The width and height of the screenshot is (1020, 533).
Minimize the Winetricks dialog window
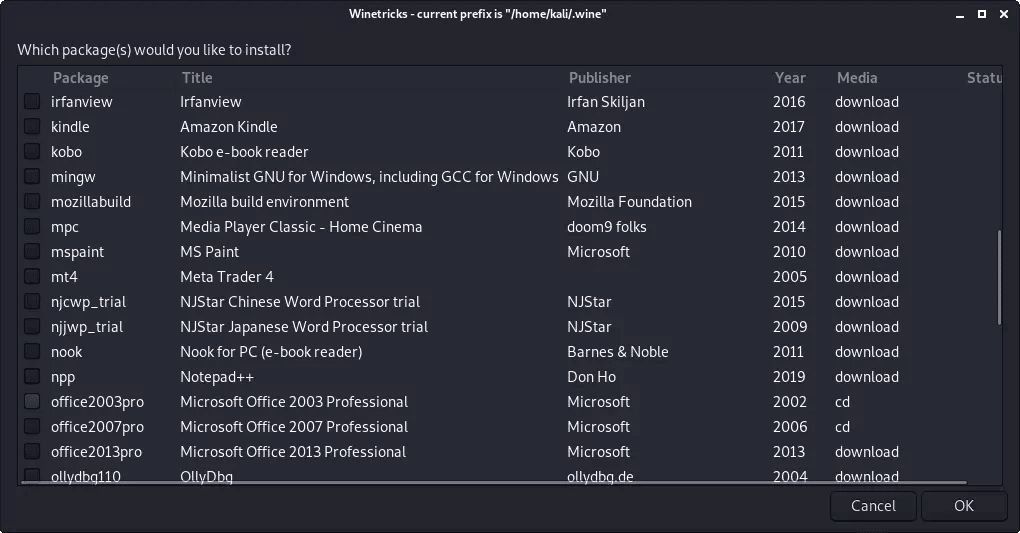tap(960, 14)
